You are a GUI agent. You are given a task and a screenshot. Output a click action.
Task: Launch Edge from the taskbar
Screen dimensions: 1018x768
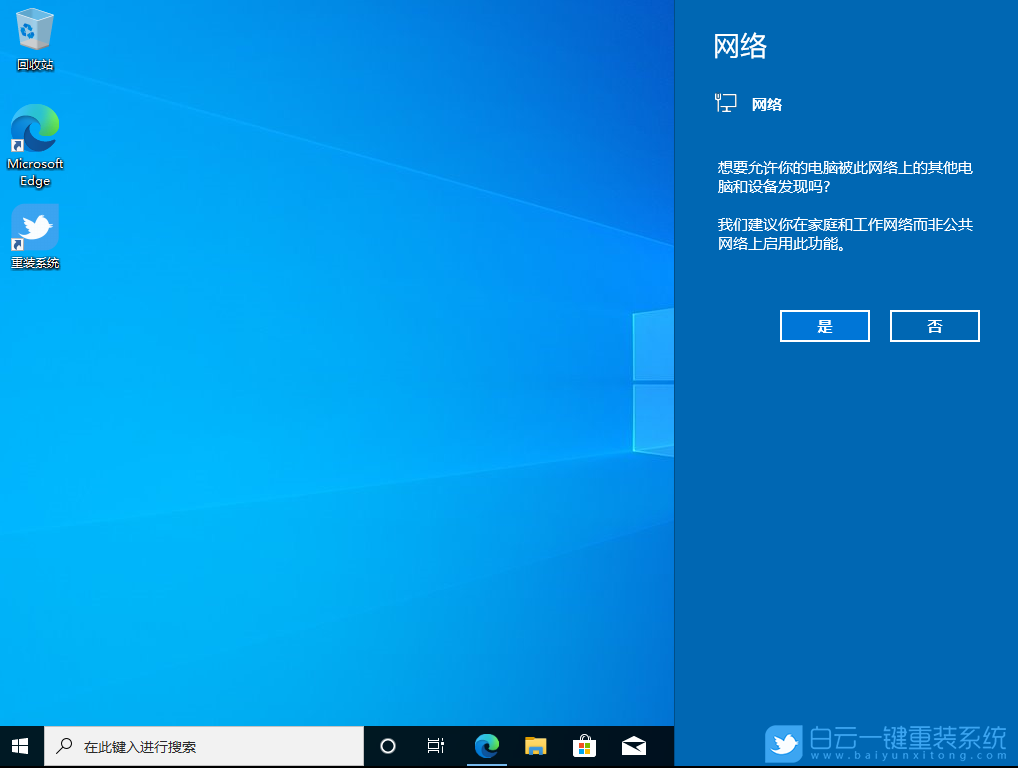(486, 745)
